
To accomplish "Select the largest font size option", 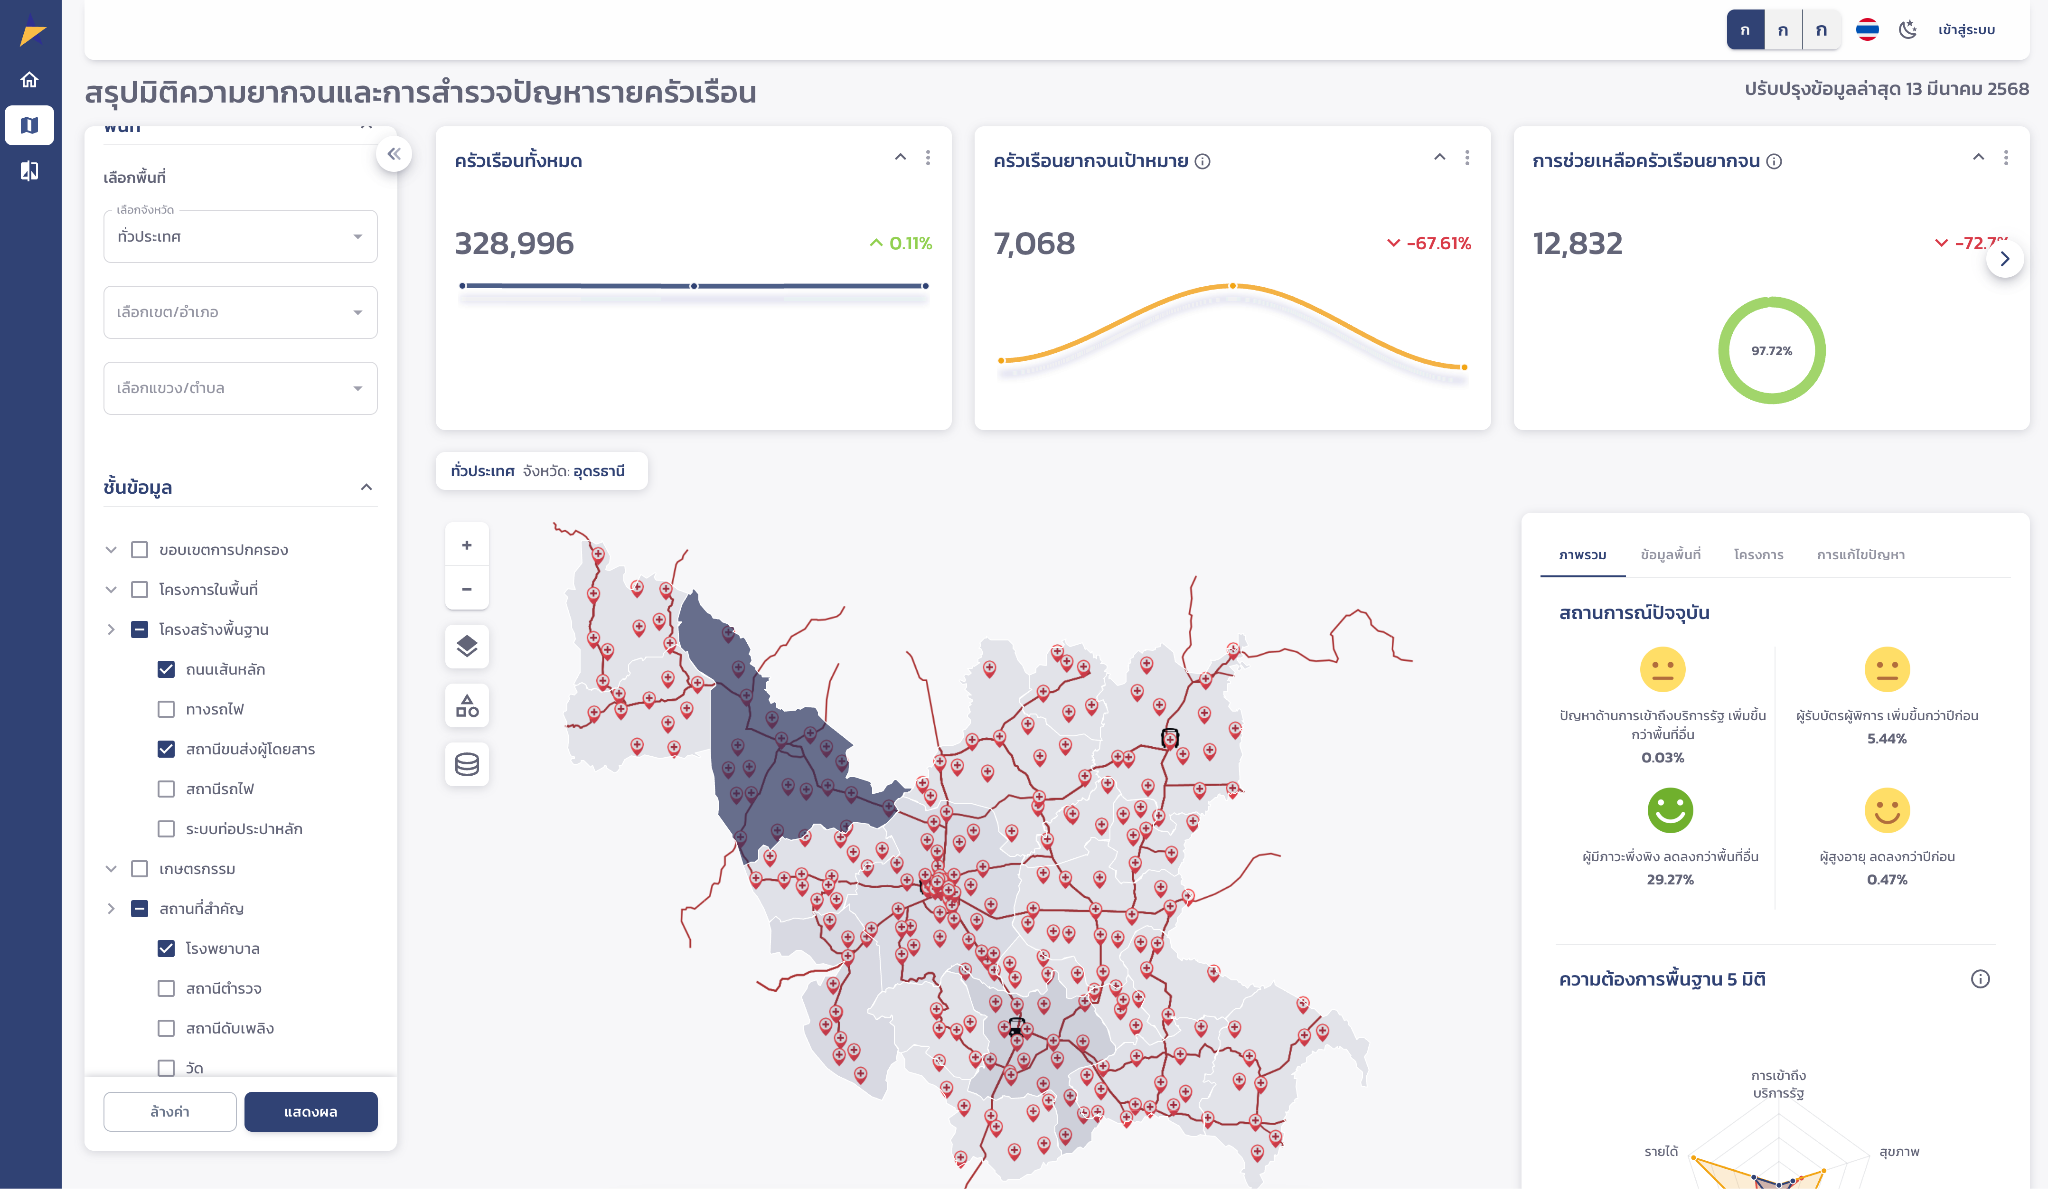I will click(x=1821, y=30).
